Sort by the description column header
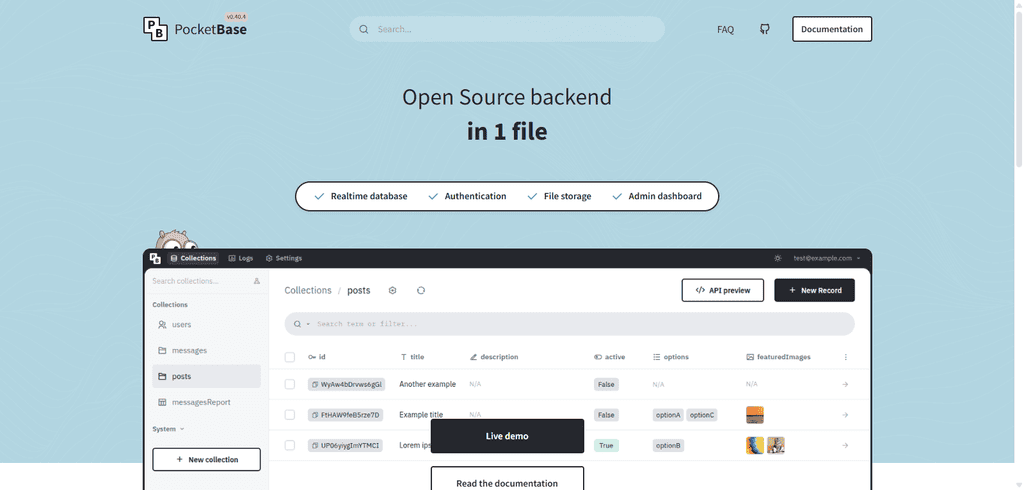The width and height of the screenshot is (1024, 490). [x=494, y=357]
